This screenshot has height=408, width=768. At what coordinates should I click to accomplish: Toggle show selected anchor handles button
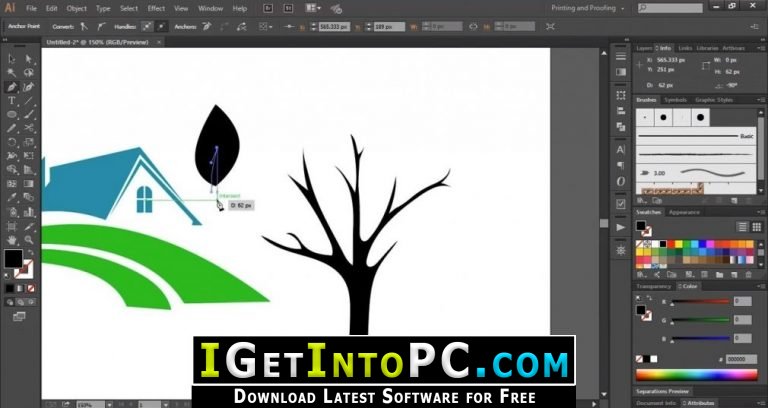coord(146,27)
